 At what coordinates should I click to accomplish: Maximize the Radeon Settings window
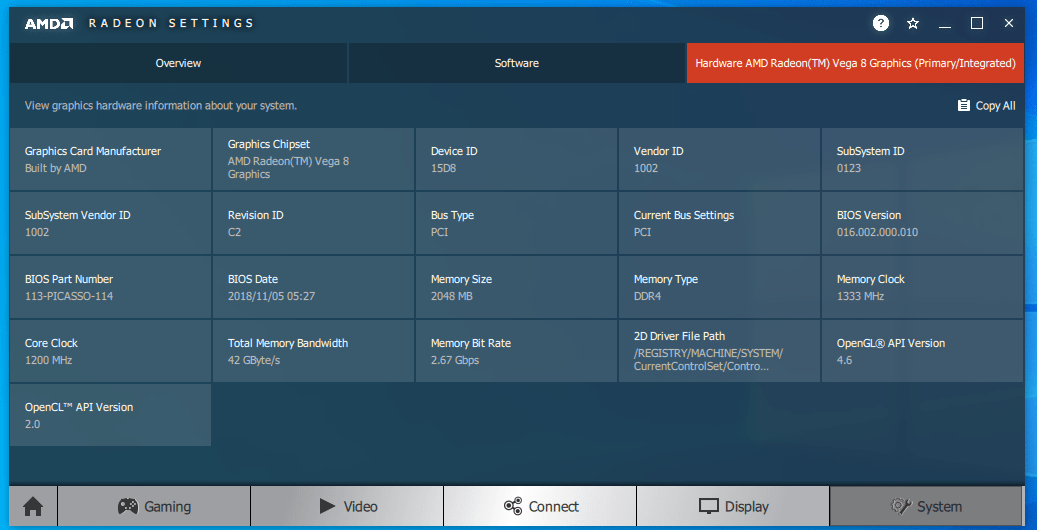click(x=977, y=23)
